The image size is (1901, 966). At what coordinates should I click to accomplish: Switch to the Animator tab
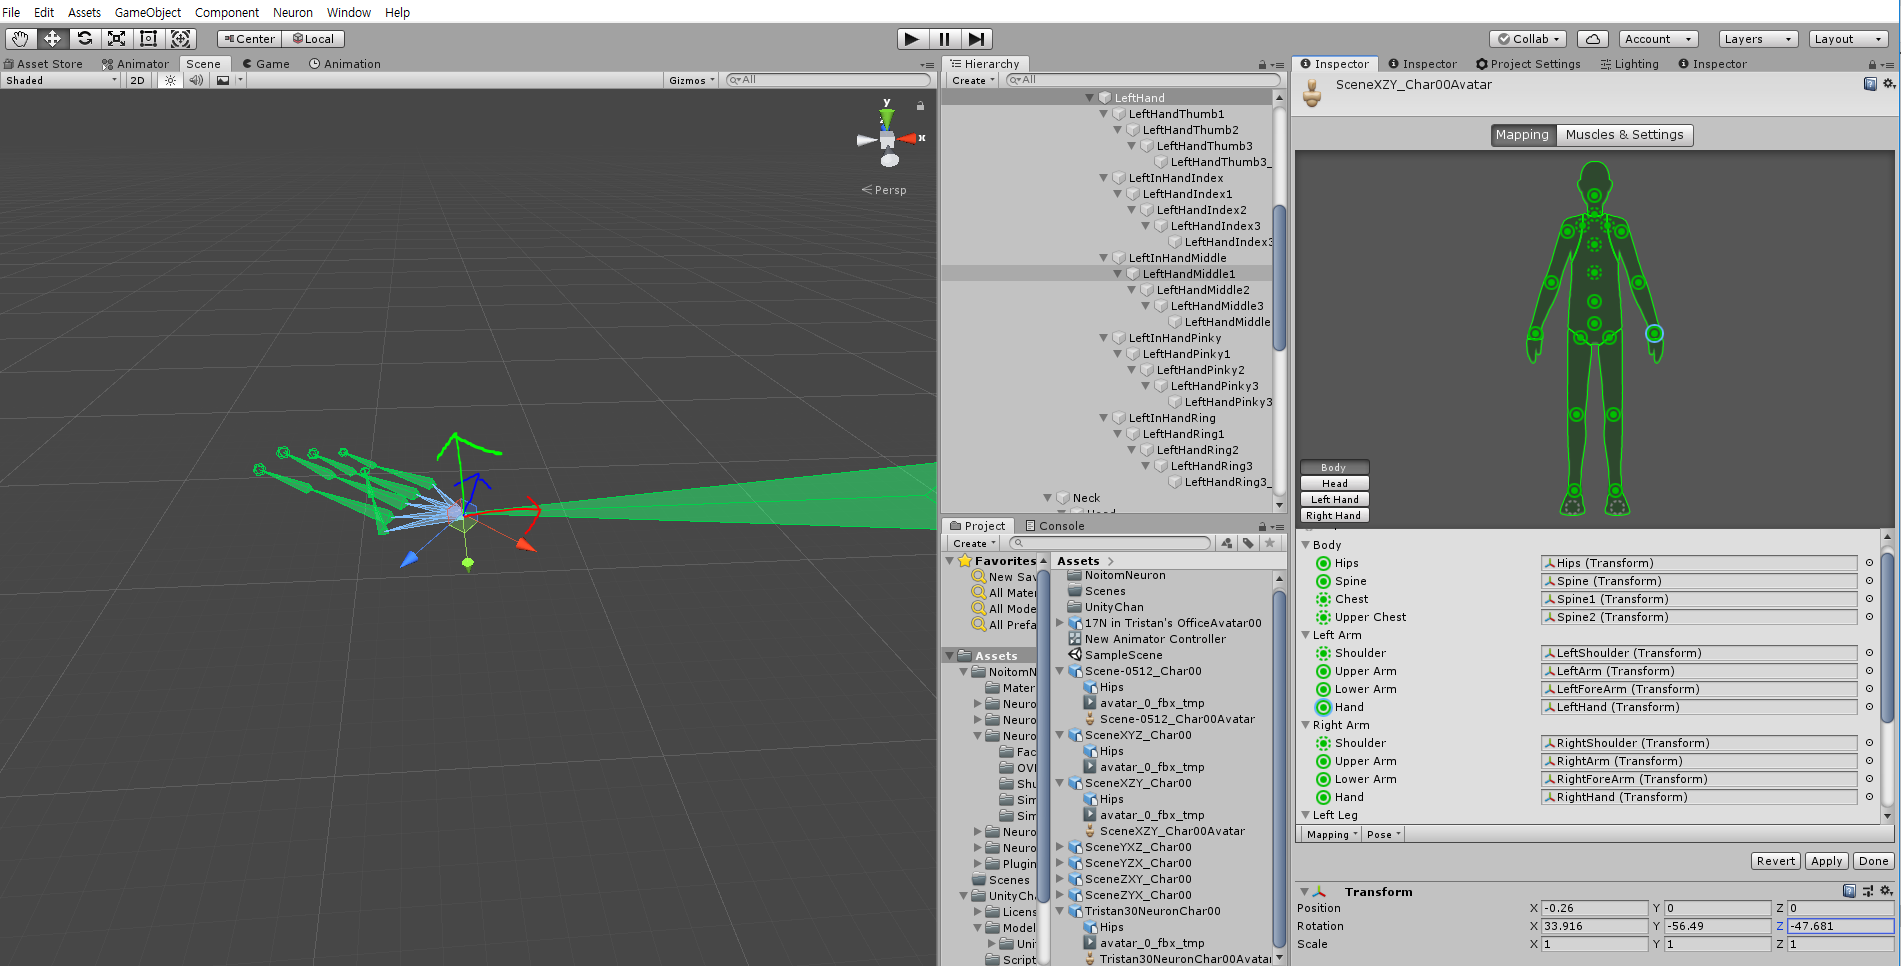[x=136, y=64]
